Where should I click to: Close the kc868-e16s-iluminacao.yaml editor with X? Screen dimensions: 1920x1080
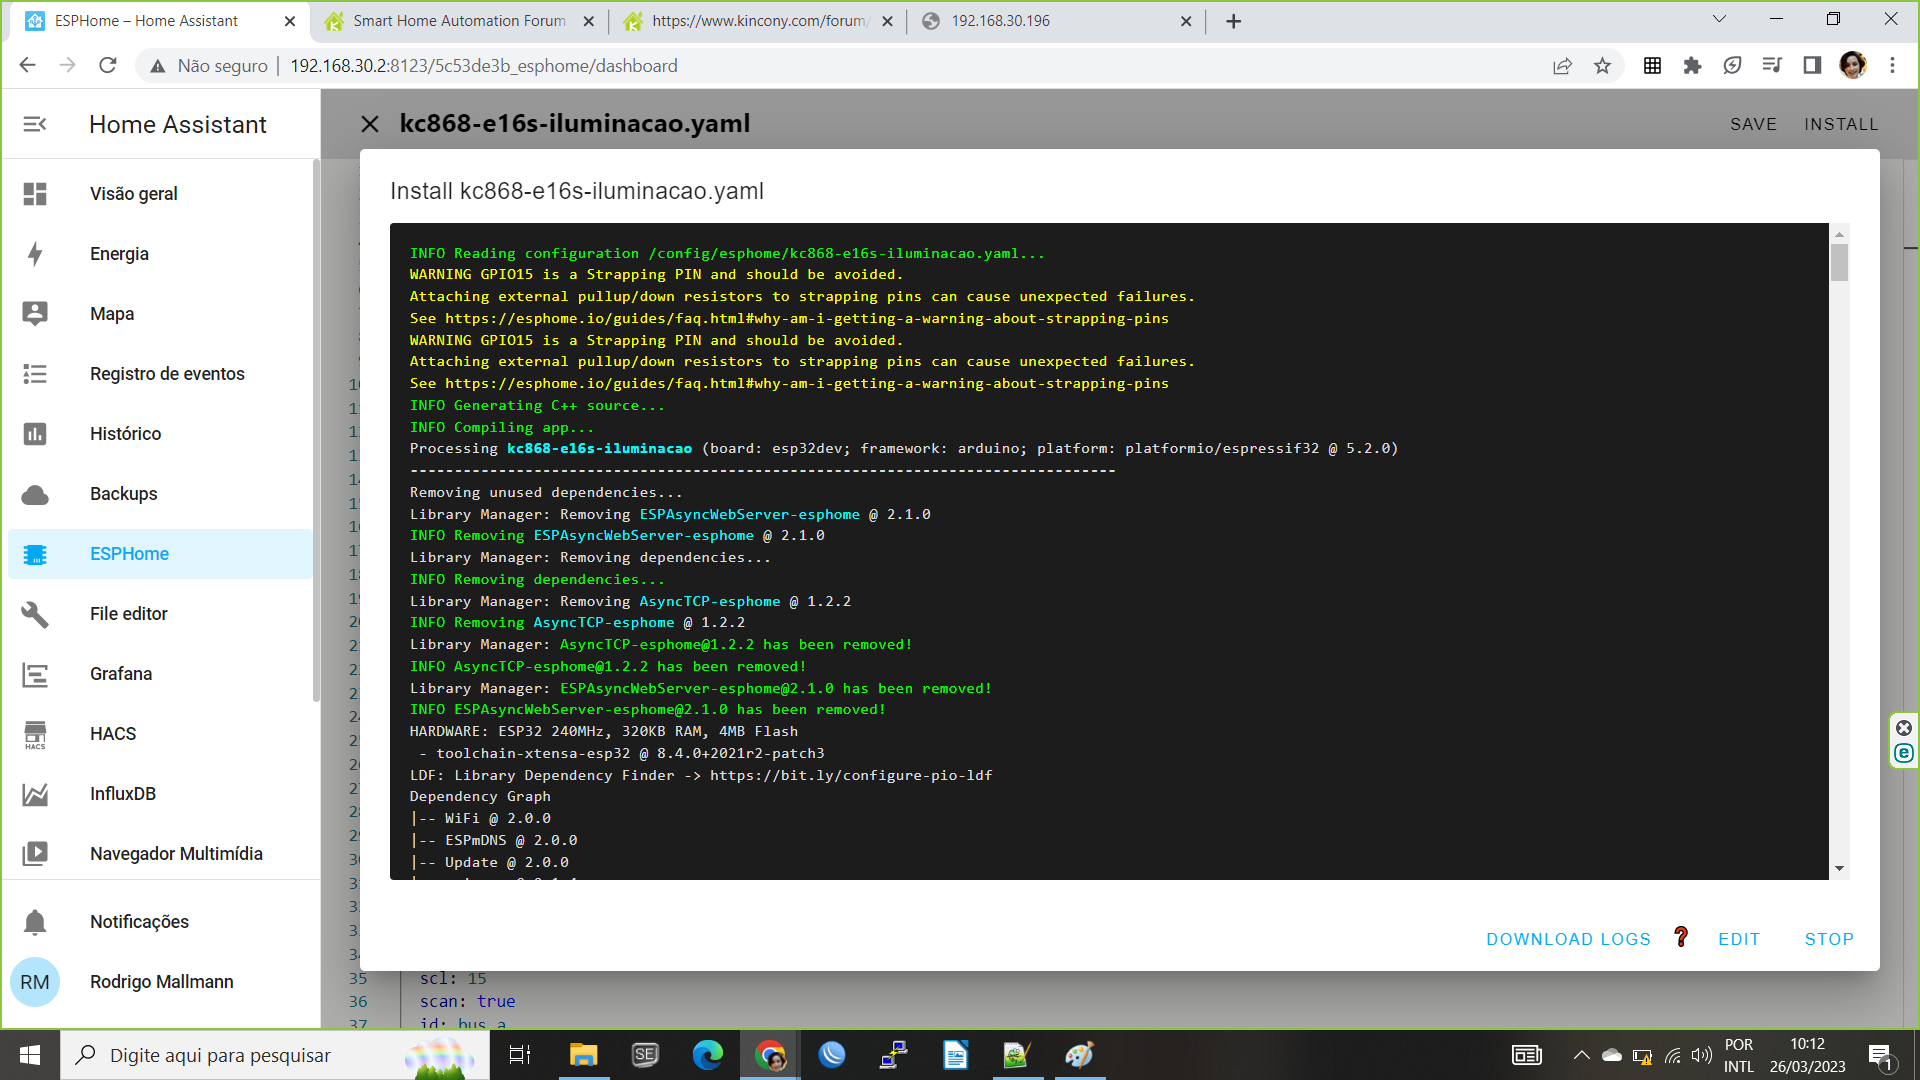[x=370, y=124]
